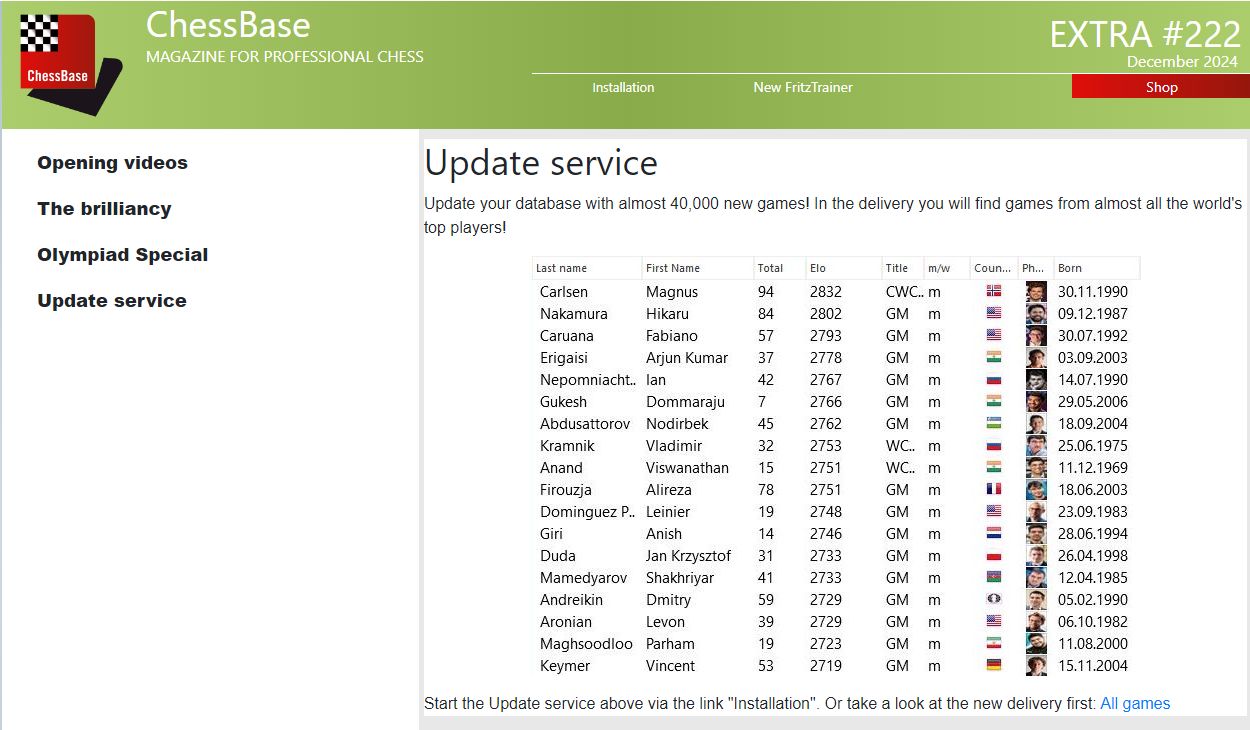
Task: Click the ChessBase logo icon
Action: [x=70, y=62]
